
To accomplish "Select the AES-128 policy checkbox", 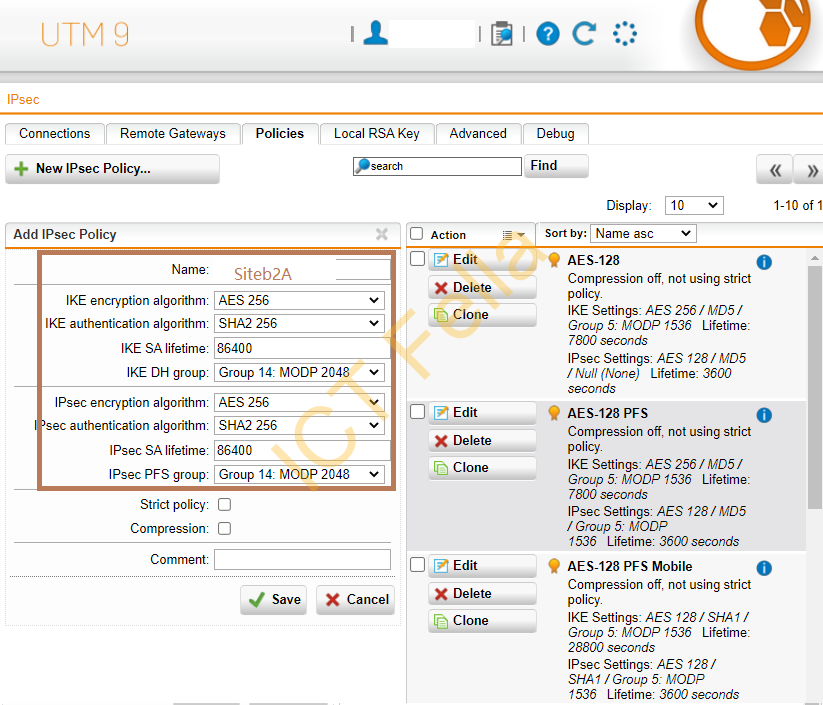I will pos(417,258).
